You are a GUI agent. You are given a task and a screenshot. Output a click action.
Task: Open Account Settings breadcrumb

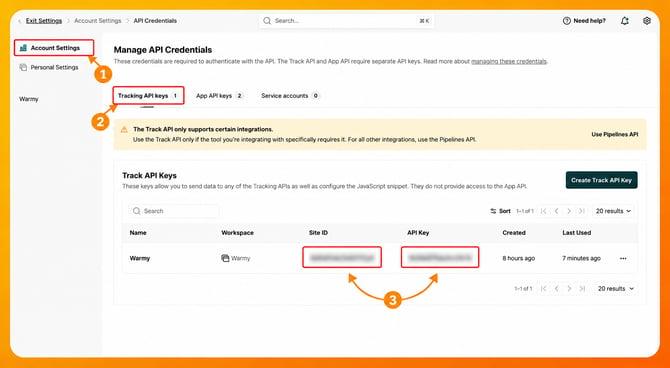coord(98,21)
